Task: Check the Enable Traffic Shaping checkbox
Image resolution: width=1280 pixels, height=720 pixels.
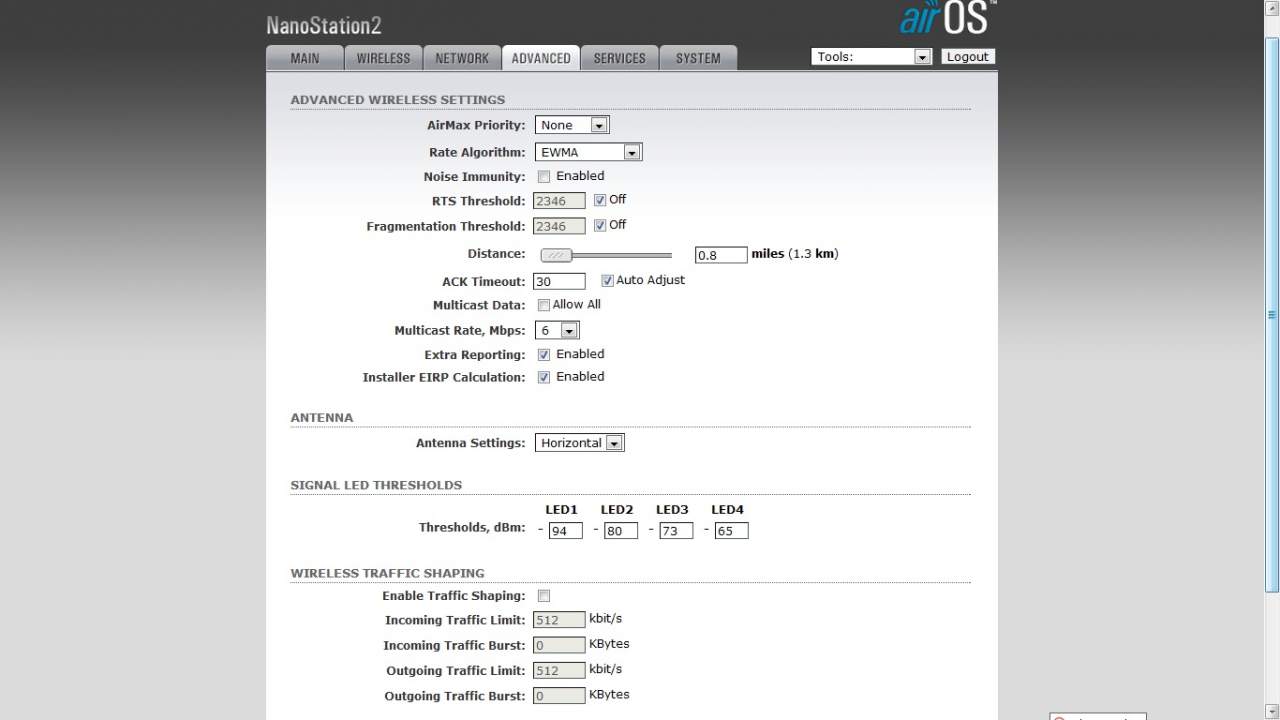Action: click(544, 596)
